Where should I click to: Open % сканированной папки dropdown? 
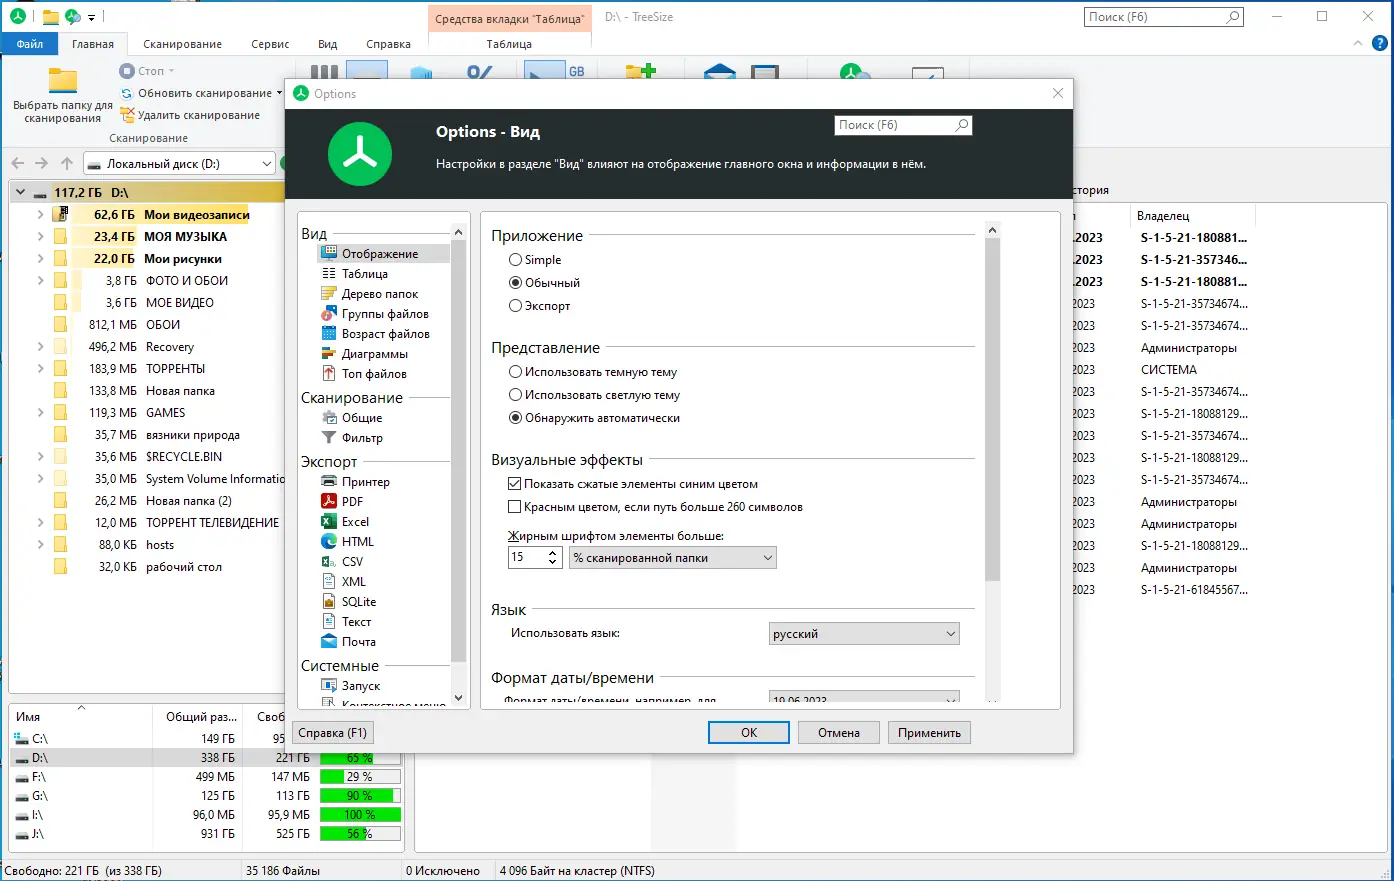pos(673,558)
